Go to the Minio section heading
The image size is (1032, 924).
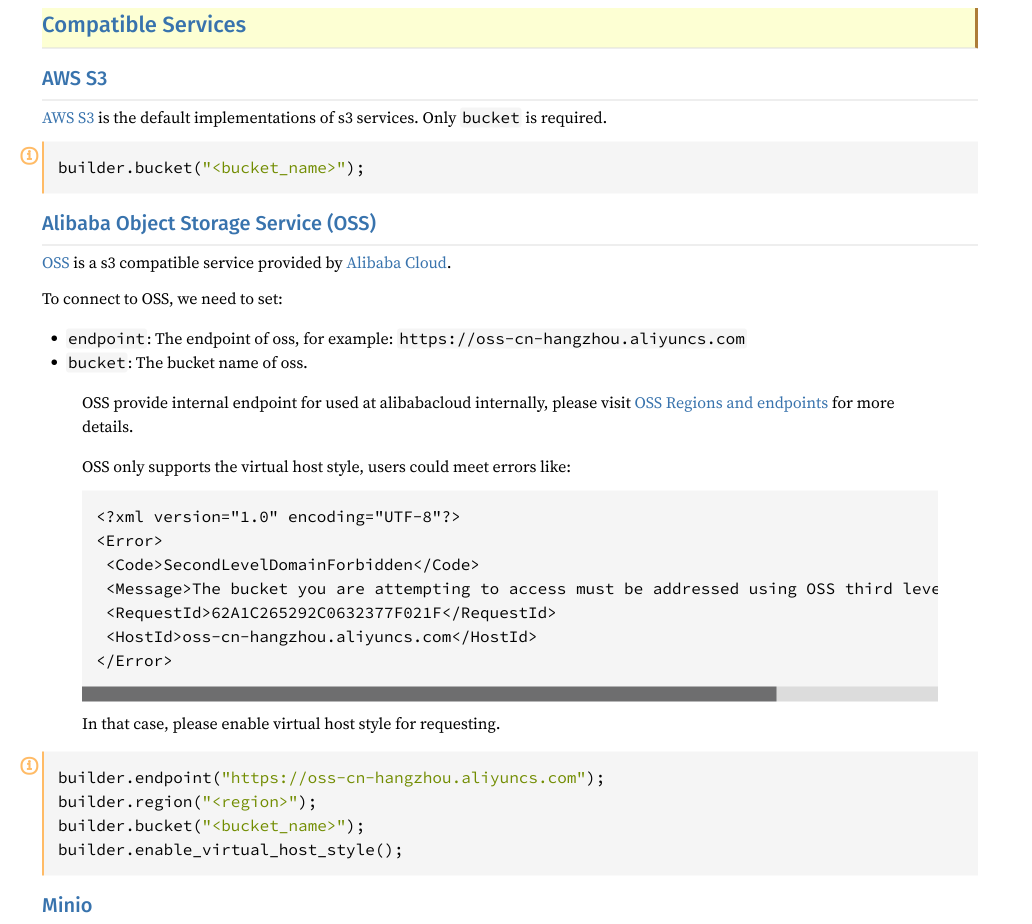67,905
